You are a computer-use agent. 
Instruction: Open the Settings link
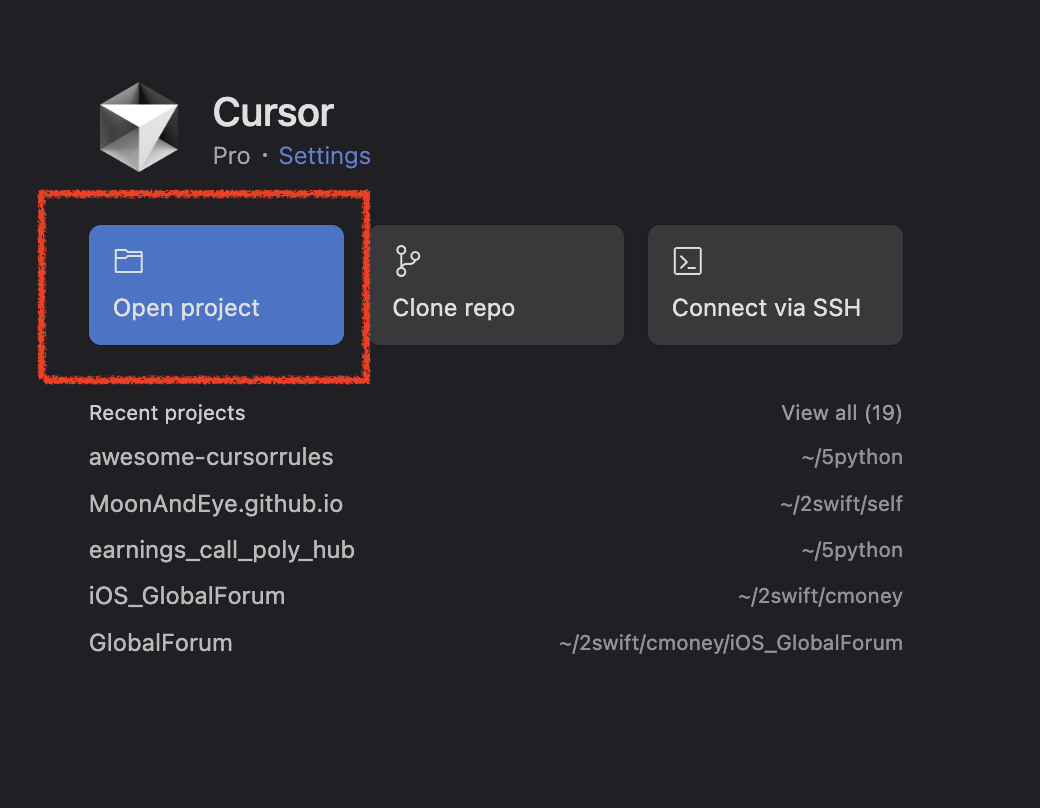[324, 156]
